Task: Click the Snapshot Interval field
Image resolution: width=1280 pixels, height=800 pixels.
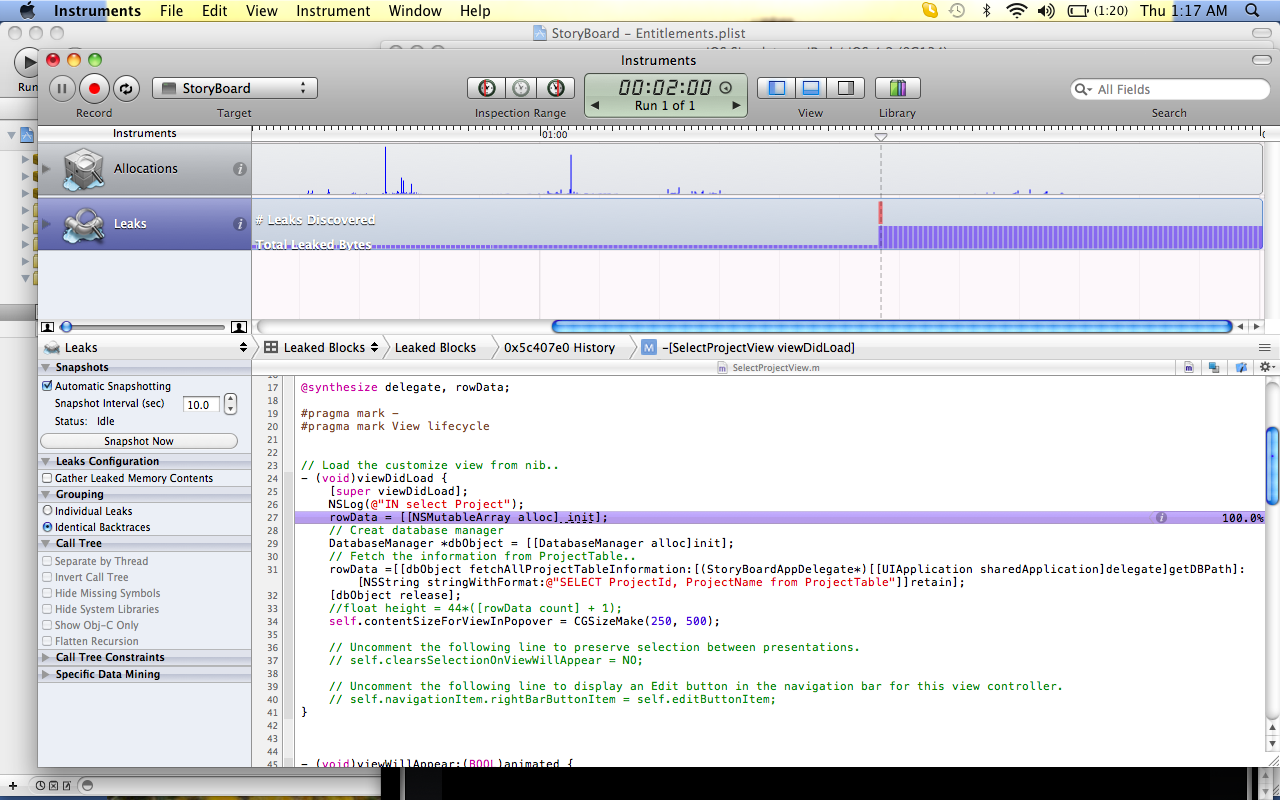Action: (x=200, y=405)
